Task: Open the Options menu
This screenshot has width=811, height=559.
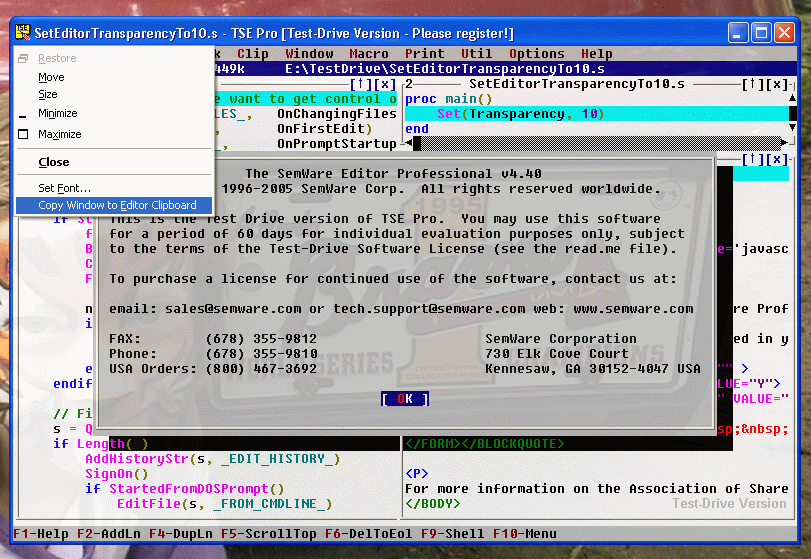Action: [x=536, y=54]
